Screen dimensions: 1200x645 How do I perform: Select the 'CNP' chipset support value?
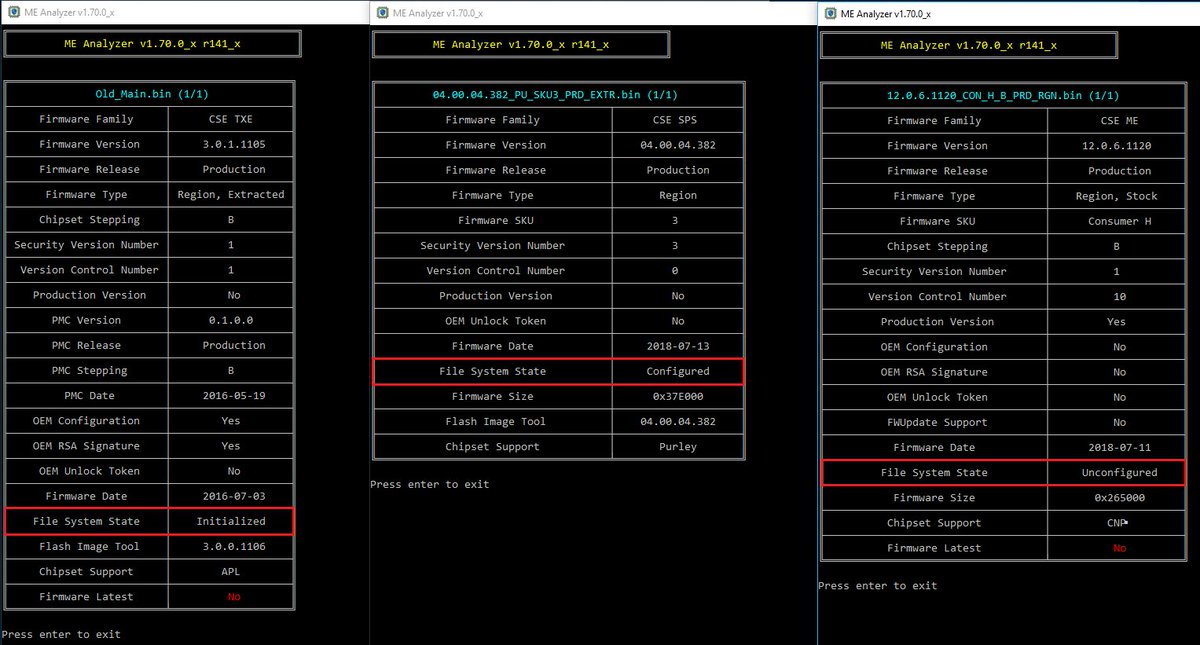1119,522
